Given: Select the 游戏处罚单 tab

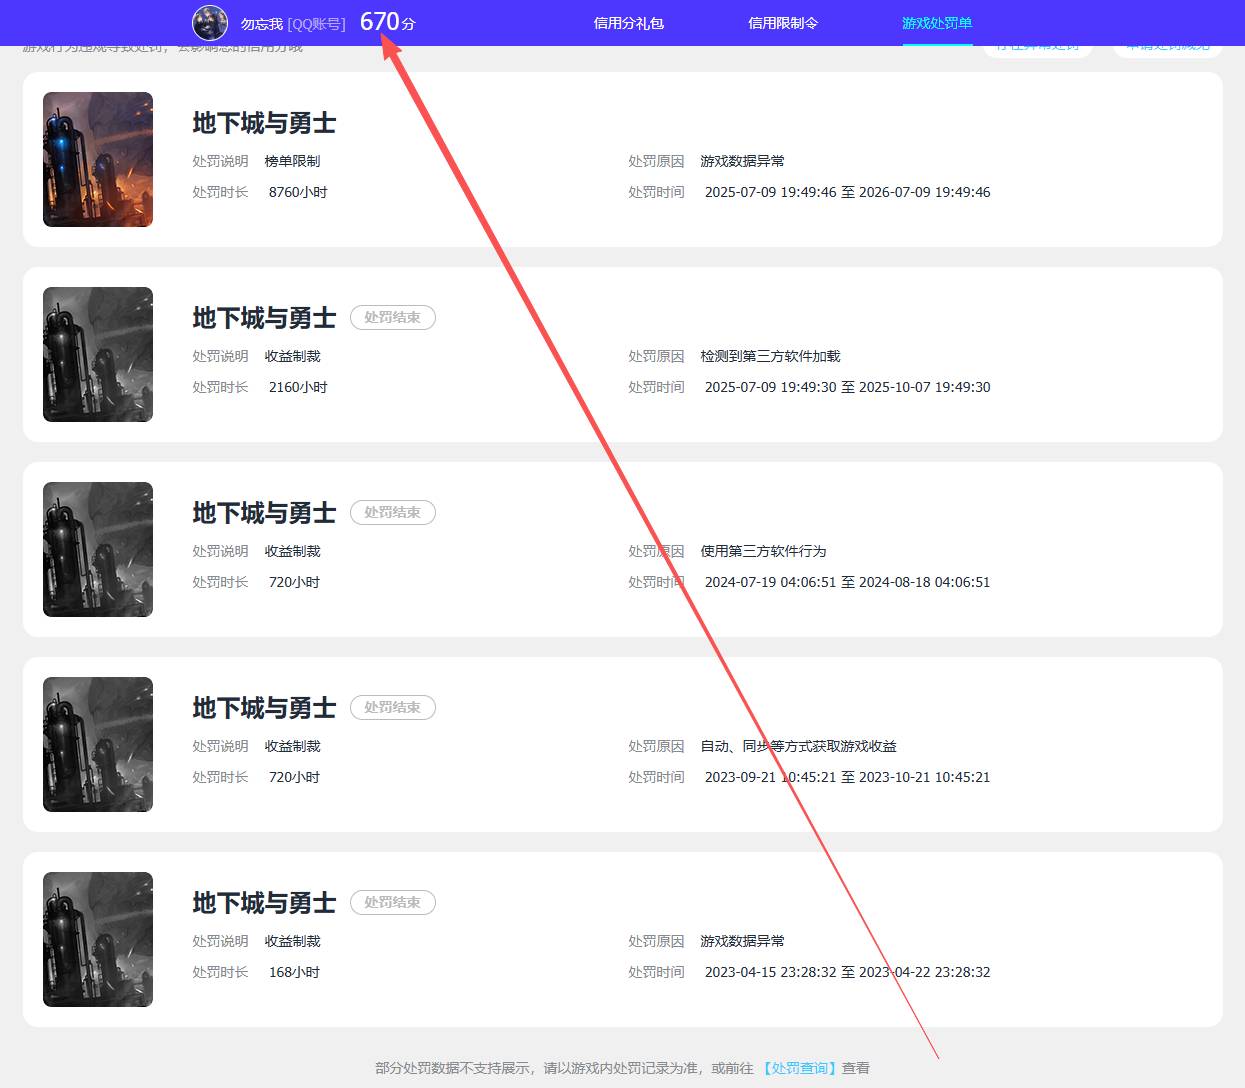Looking at the screenshot, I should tap(937, 23).
